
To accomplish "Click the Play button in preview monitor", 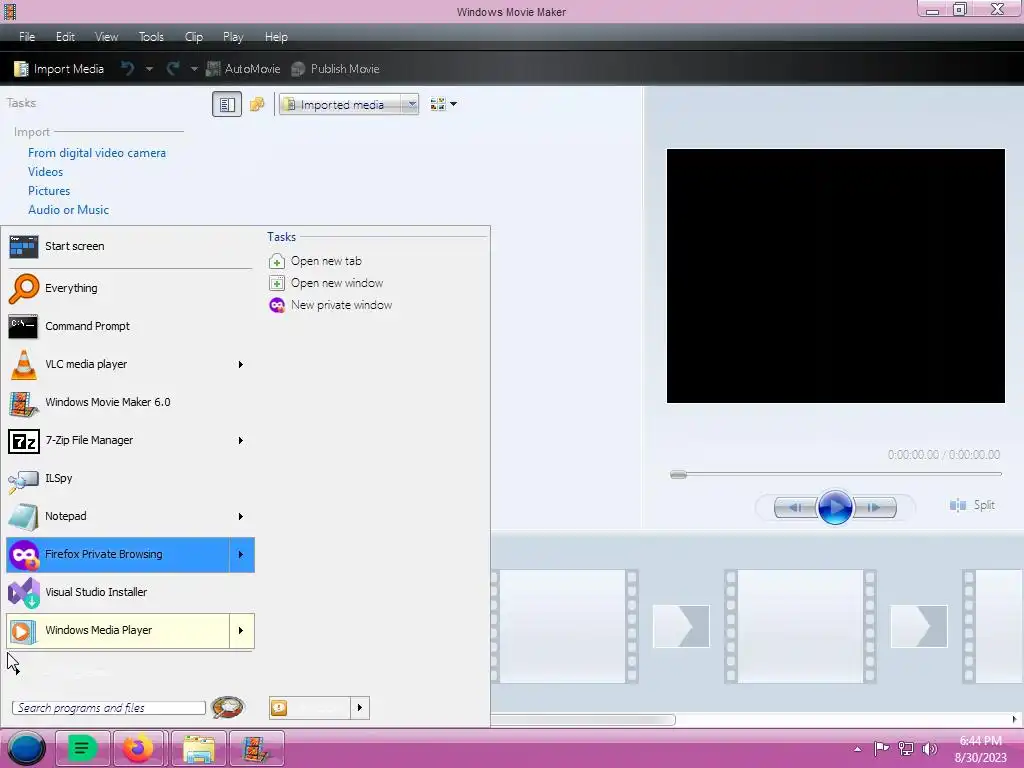I will click(x=835, y=507).
